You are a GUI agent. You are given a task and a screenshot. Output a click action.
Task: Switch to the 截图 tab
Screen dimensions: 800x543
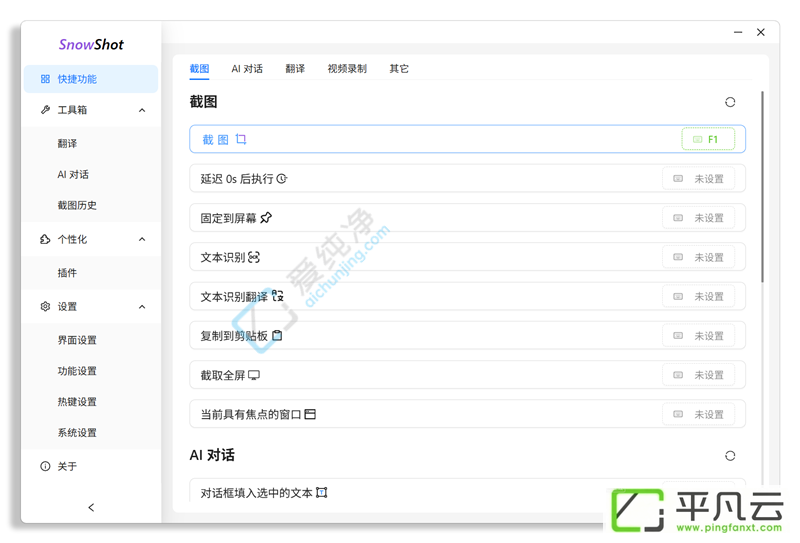point(199,68)
